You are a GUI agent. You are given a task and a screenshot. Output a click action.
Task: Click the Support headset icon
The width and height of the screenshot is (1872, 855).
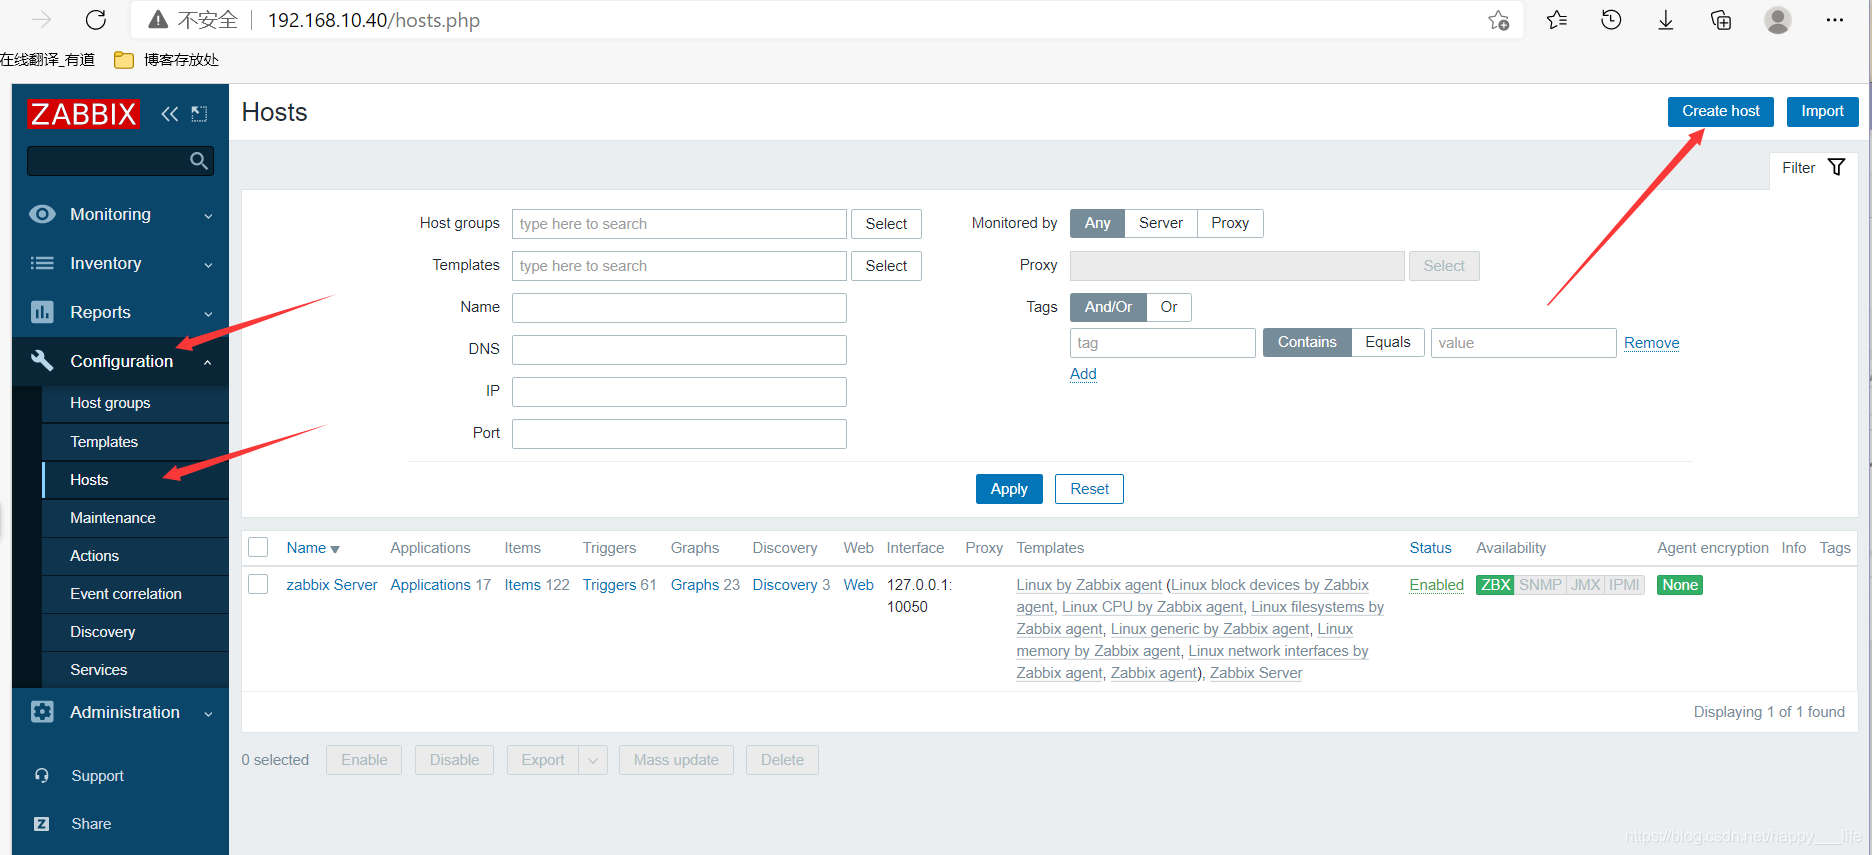tap(42, 776)
